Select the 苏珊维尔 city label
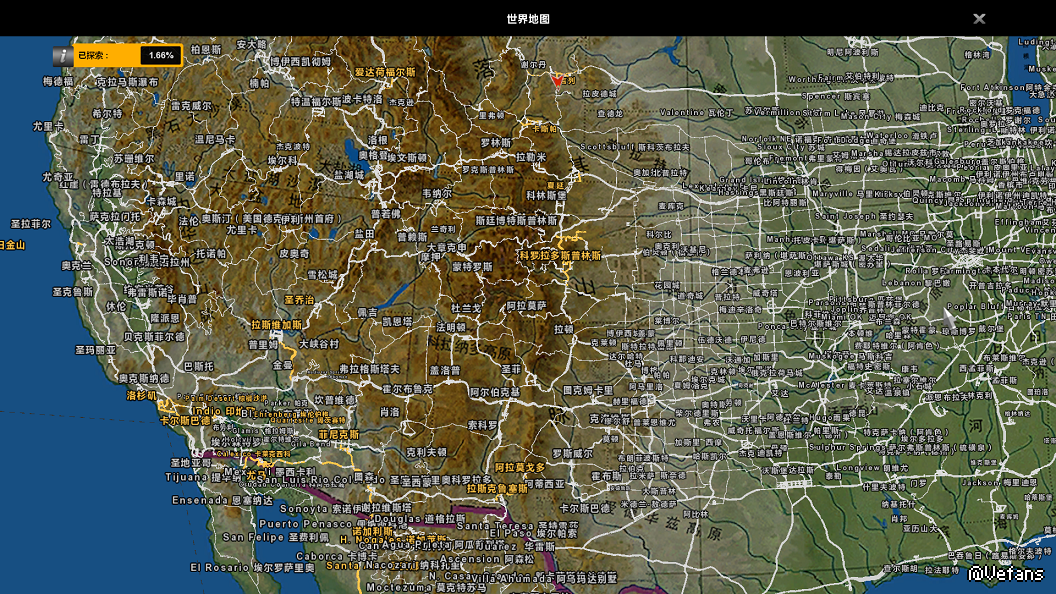This screenshot has width=1056, height=594. click(x=133, y=159)
